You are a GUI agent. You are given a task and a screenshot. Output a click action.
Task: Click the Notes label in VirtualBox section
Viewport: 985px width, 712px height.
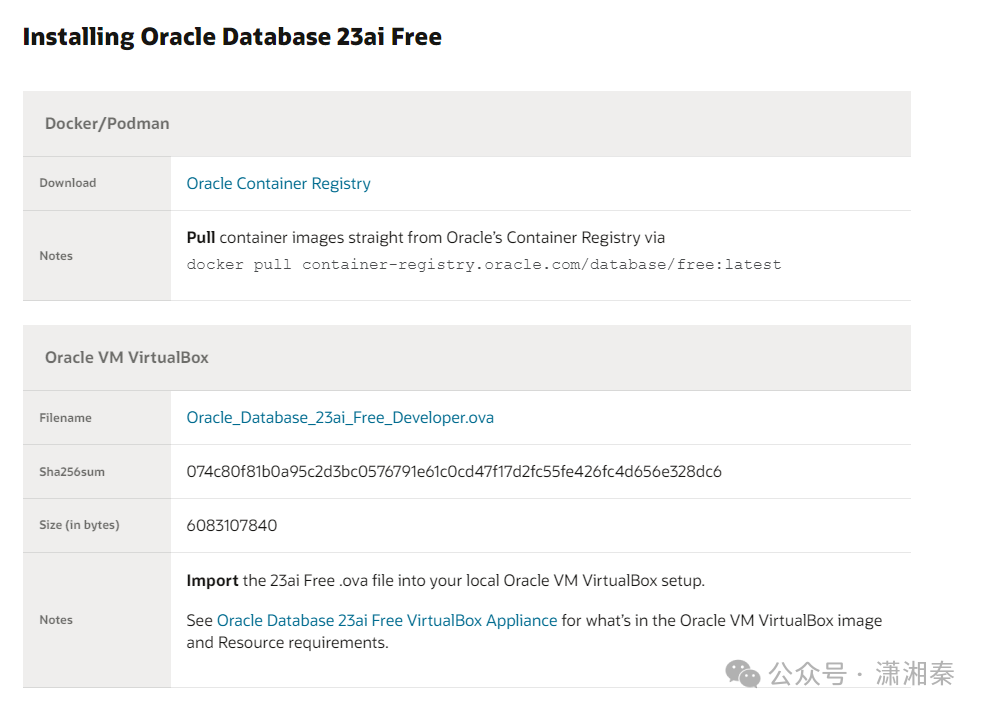(56, 619)
